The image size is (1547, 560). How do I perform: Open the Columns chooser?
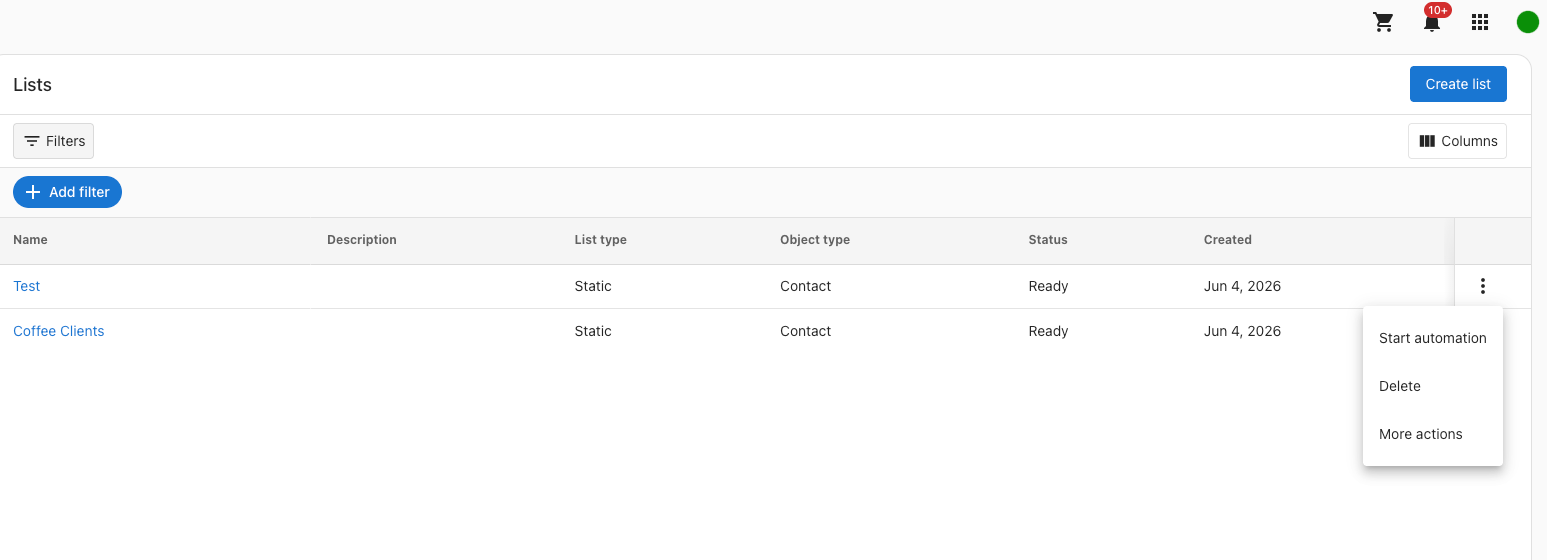(1457, 141)
